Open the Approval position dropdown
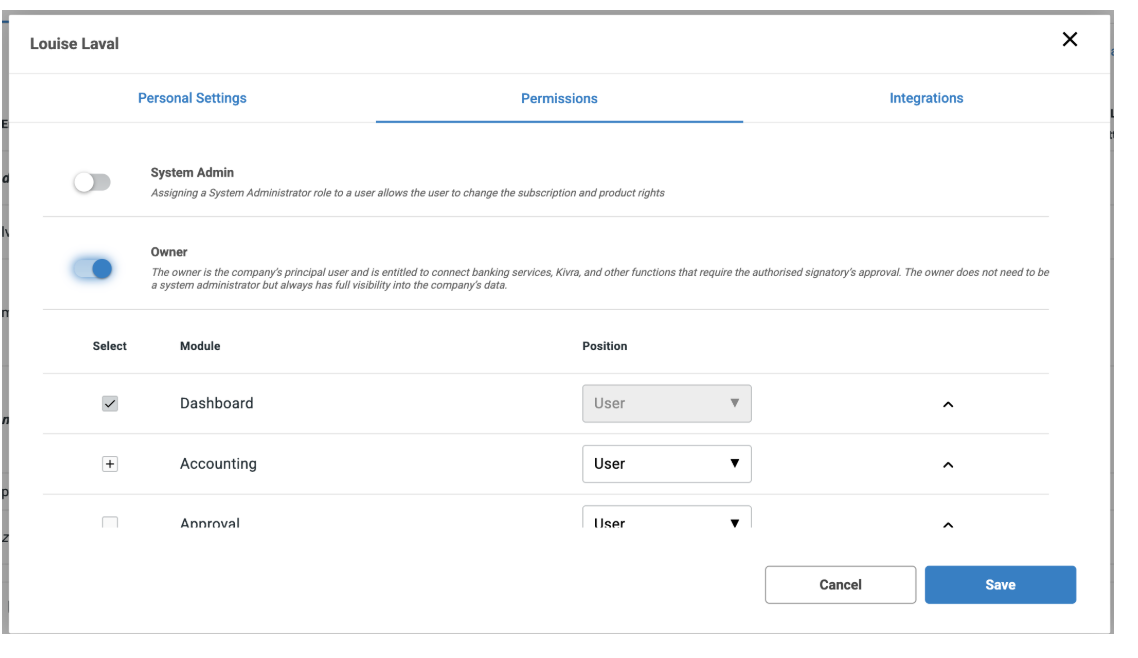1138x658 pixels. pos(666,520)
